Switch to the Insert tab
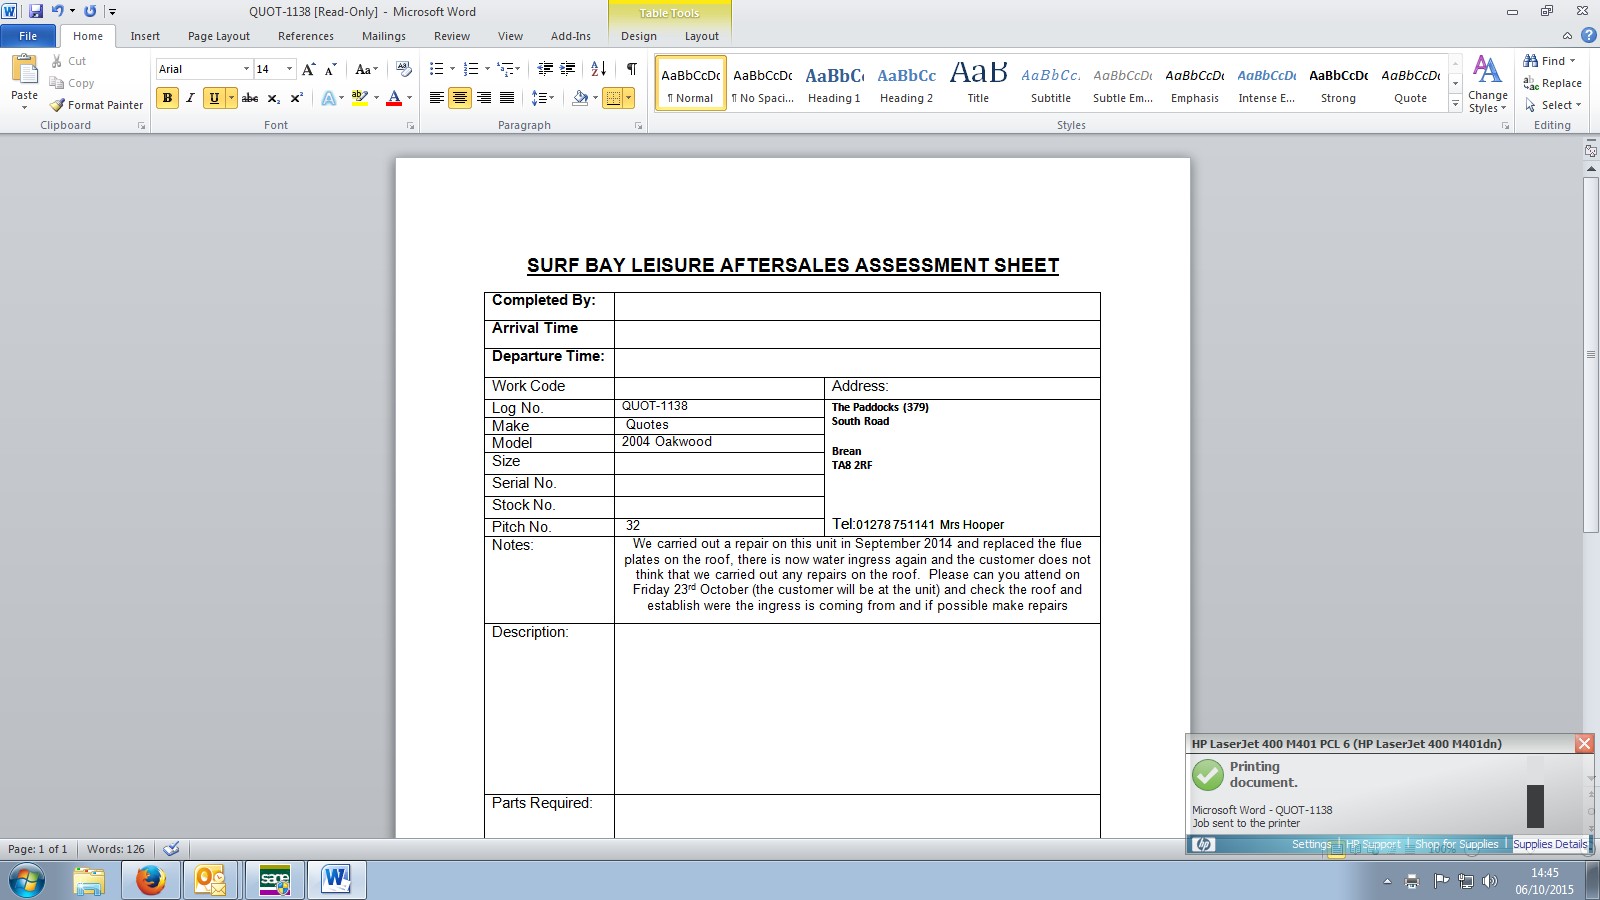 (145, 36)
